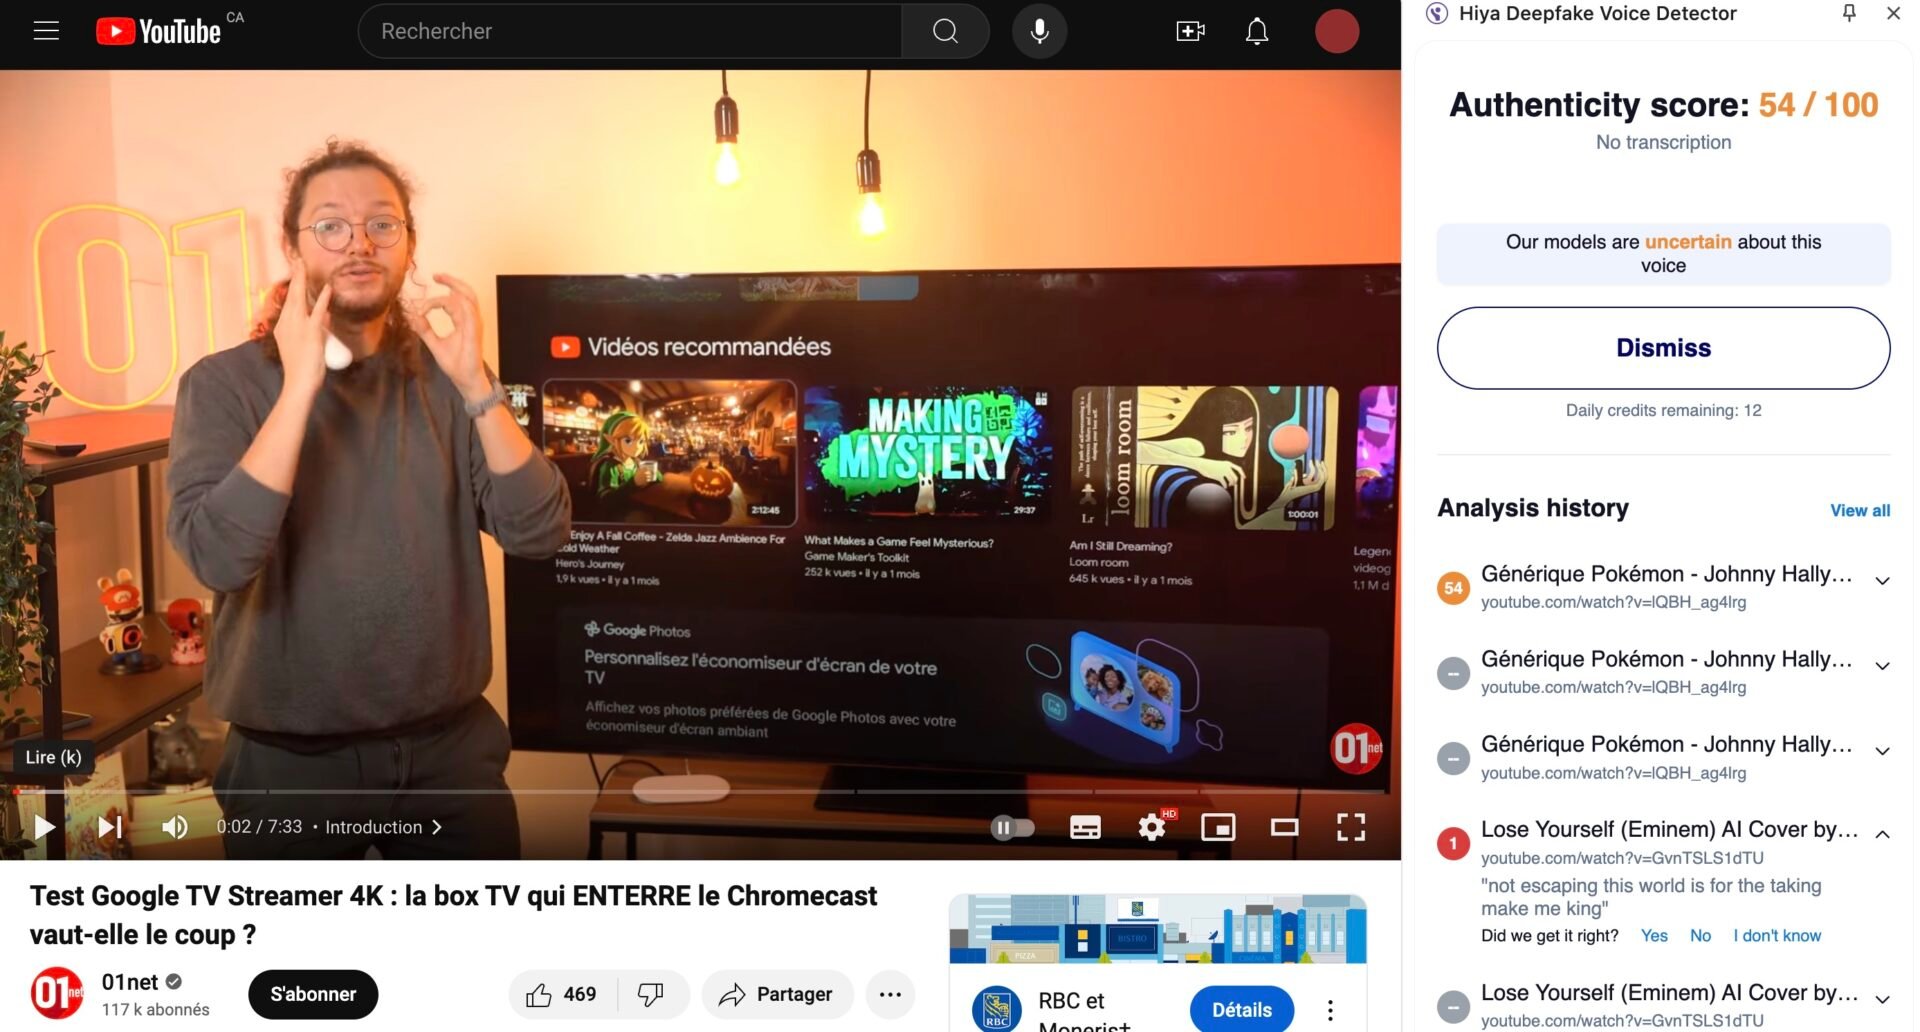The image size is (1920, 1032).
Task: Collapse the Lose Yourself entry scored 1
Action: (x=1882, y=834)
